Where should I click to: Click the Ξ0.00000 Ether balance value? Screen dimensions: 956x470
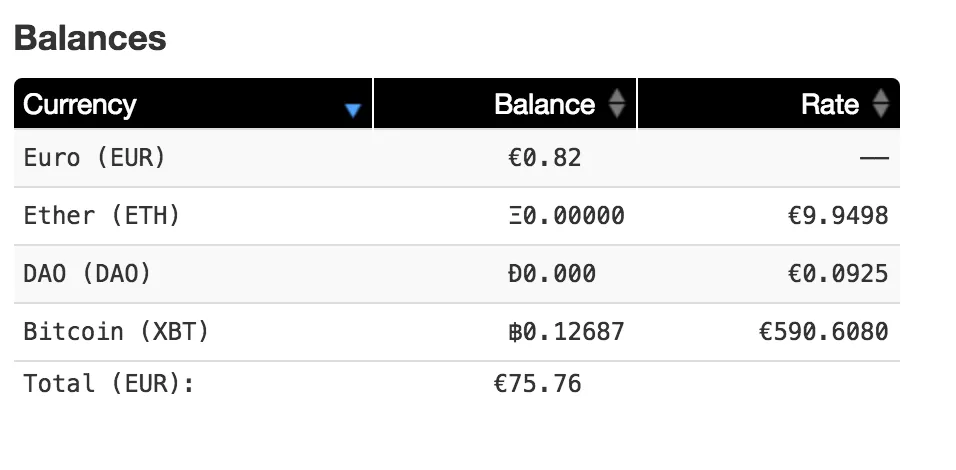point(566,216)
